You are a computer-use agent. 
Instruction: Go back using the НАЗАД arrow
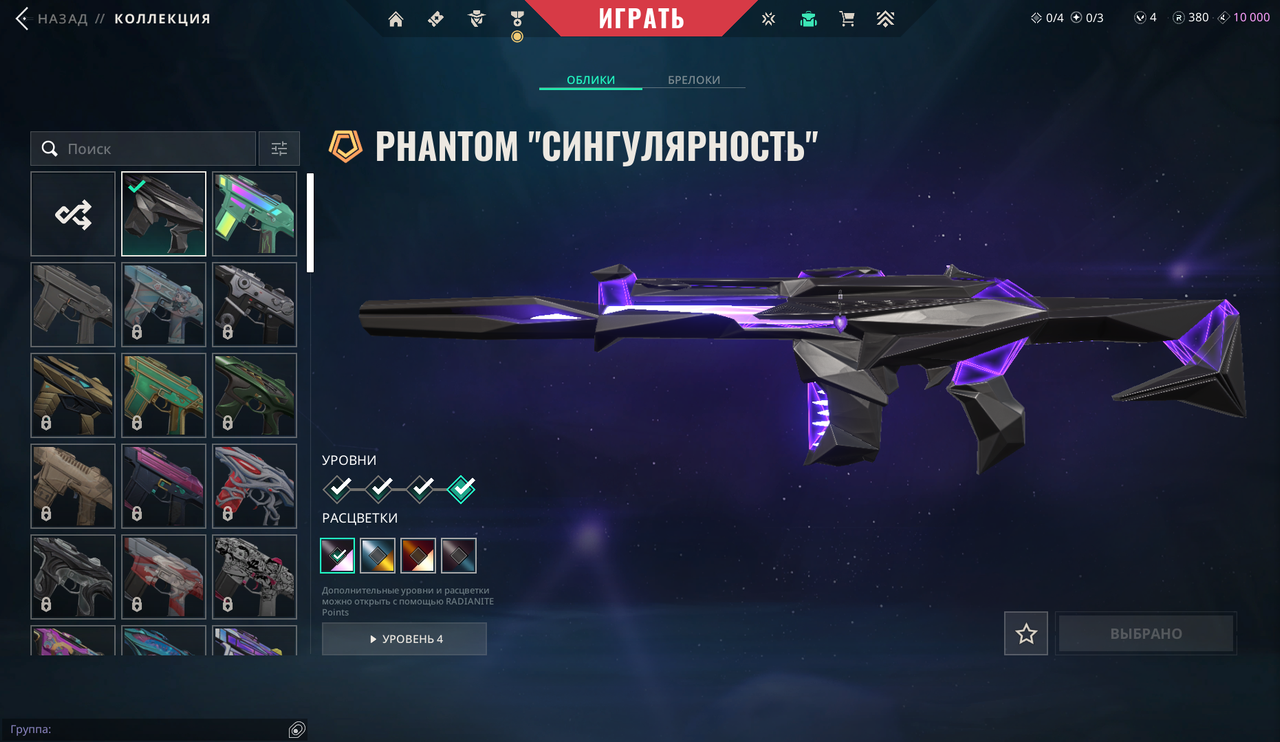point(22,18)
